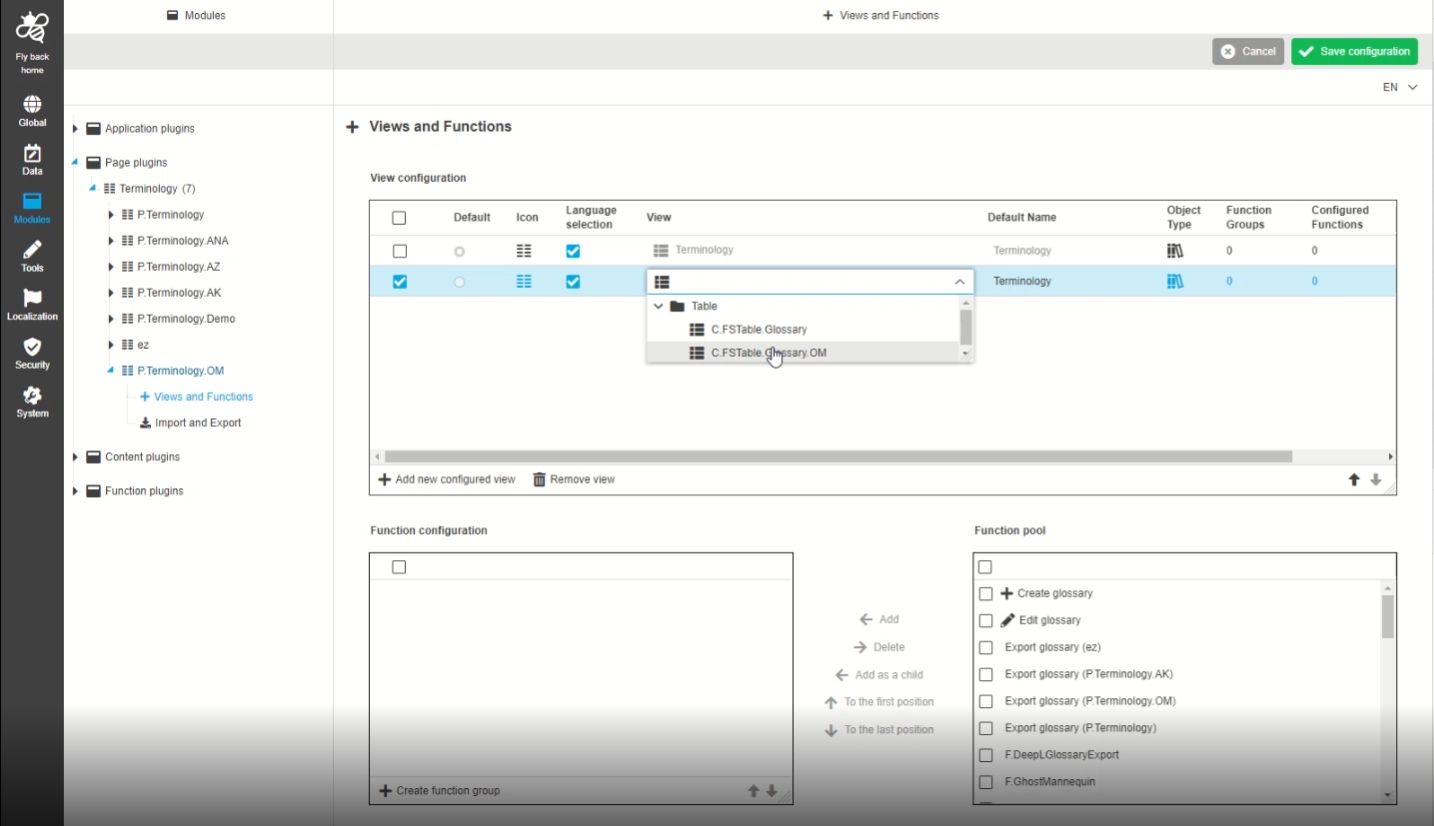The image size is (1434, 826).
Task: Open the EN language dropdown
Action: [1400, 88]
